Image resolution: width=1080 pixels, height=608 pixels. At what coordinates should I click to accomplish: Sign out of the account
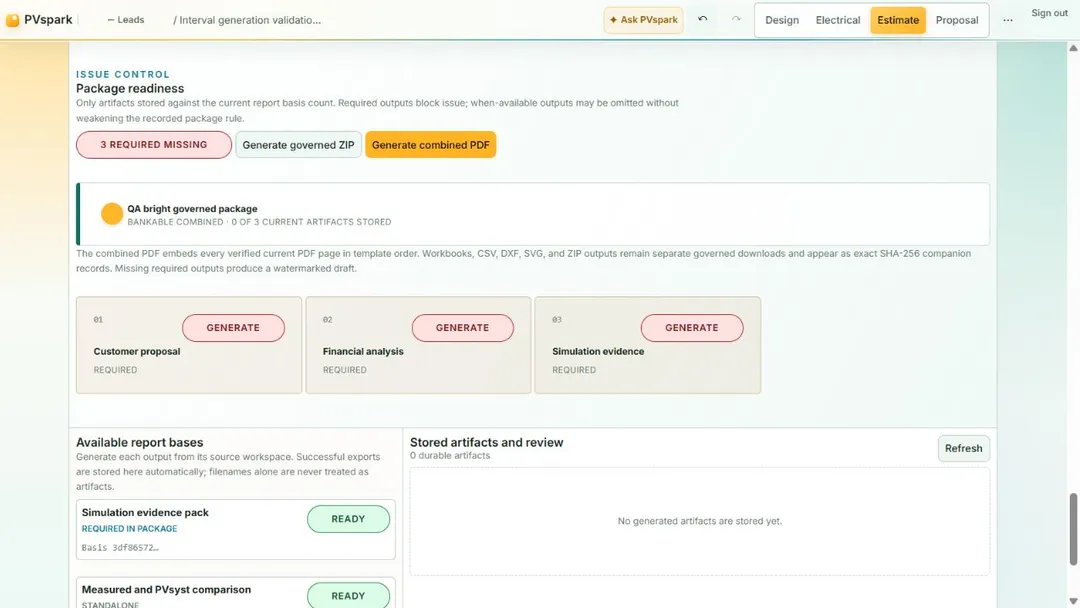[1049, 13]
